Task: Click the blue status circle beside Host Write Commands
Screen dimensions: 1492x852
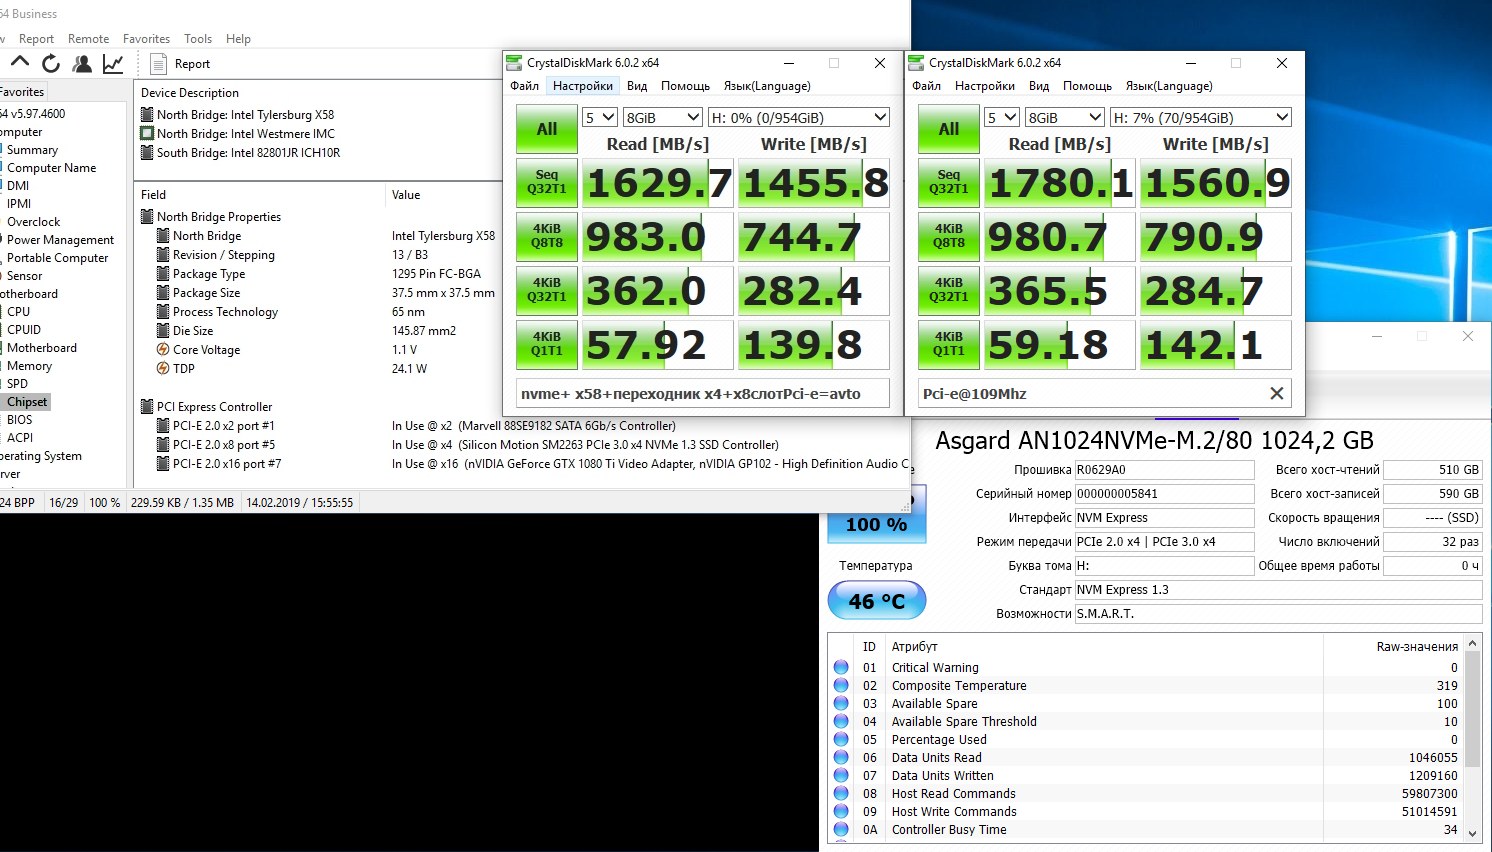Action: [841, 812]
